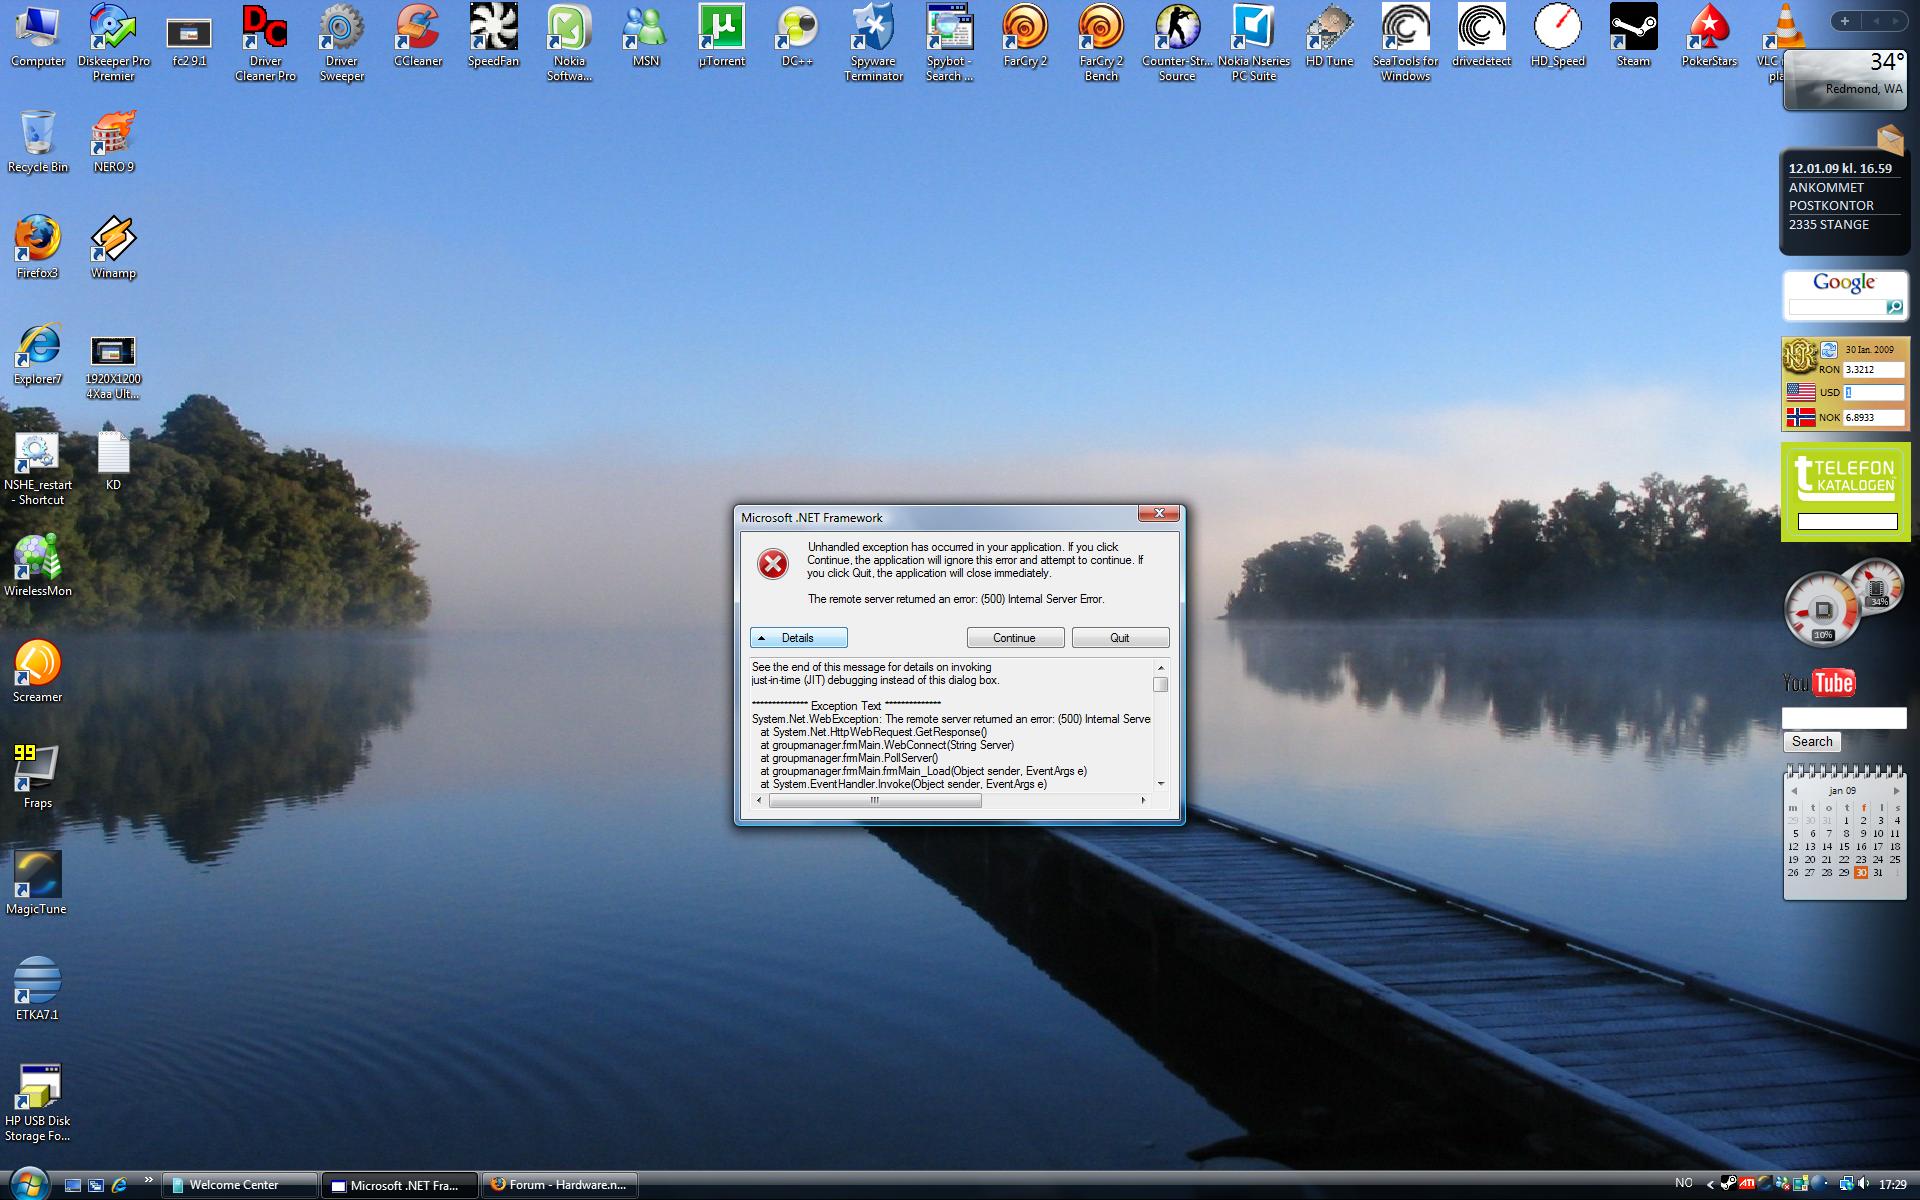Select the HD Tune icon
The image size is (1920, 1200).
1329,37
